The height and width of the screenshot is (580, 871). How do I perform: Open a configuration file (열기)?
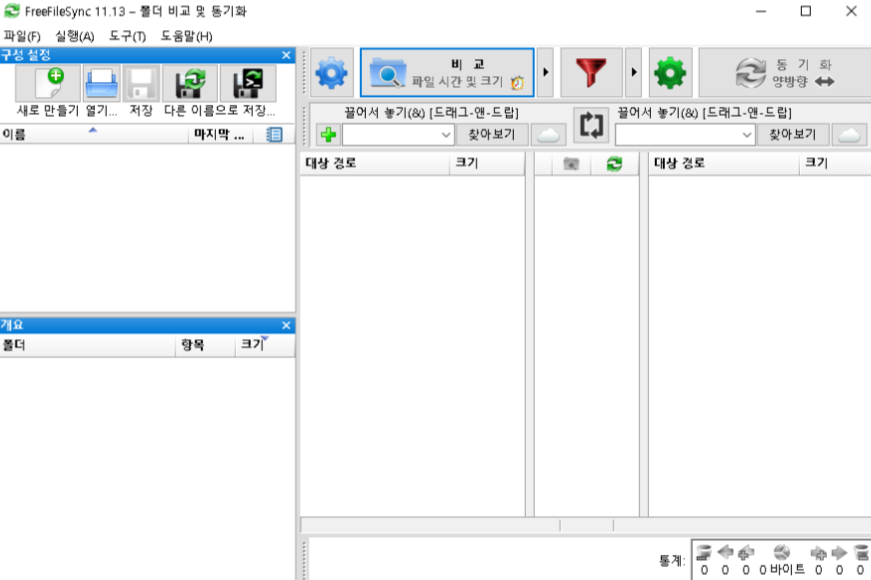tap(102, 84)
